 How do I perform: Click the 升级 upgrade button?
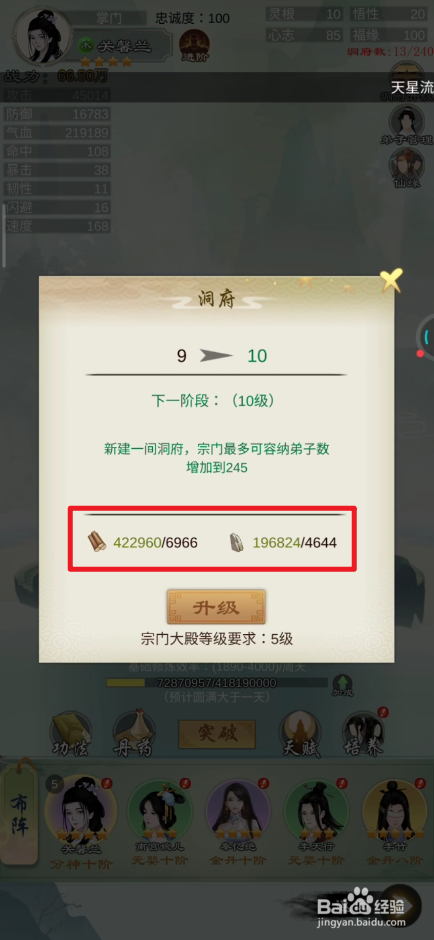coord(216,607)
